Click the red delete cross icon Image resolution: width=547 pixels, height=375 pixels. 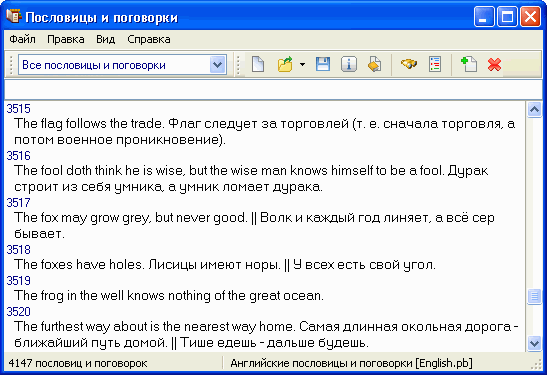coord(494,65)
